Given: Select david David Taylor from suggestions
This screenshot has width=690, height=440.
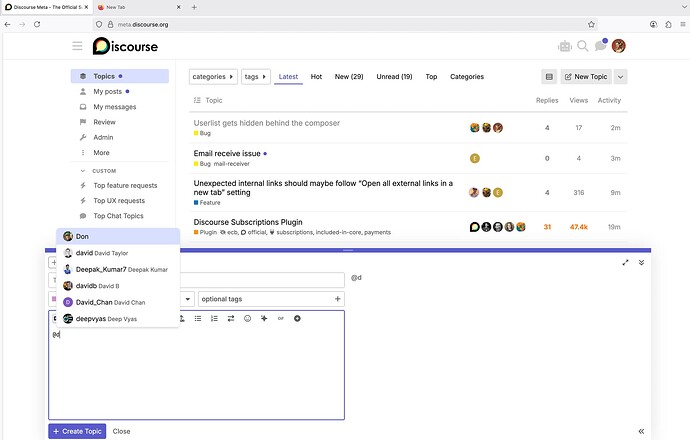Looking at the screenshot, I should [118, 253].
